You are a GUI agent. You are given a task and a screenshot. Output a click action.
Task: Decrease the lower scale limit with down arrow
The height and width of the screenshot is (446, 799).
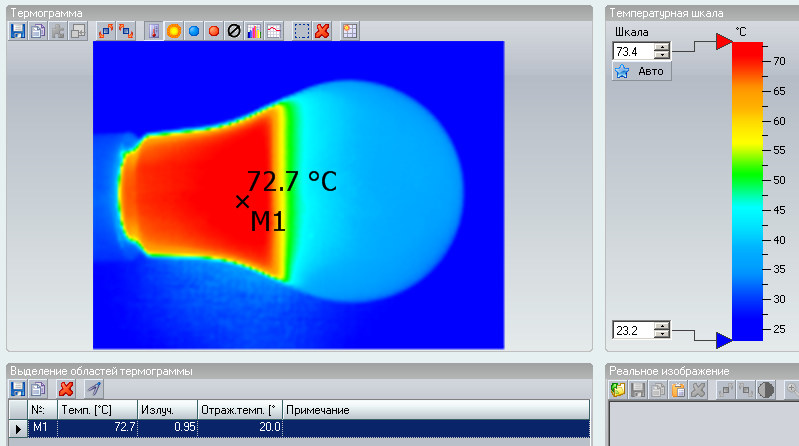(x=662, y=334)
